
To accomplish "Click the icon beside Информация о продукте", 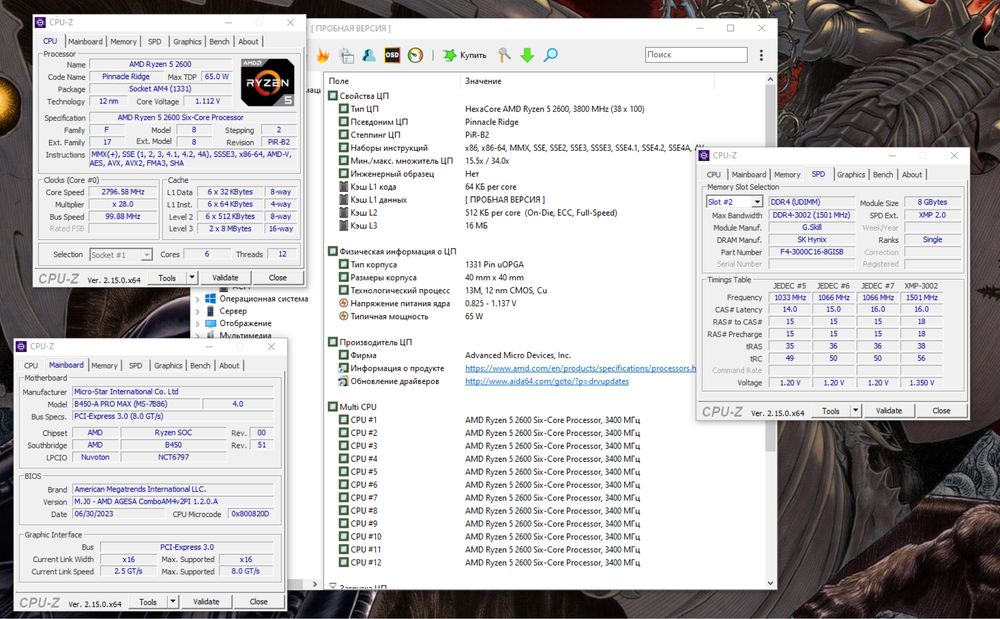I will pyautogui.click(x=343, y=368).
